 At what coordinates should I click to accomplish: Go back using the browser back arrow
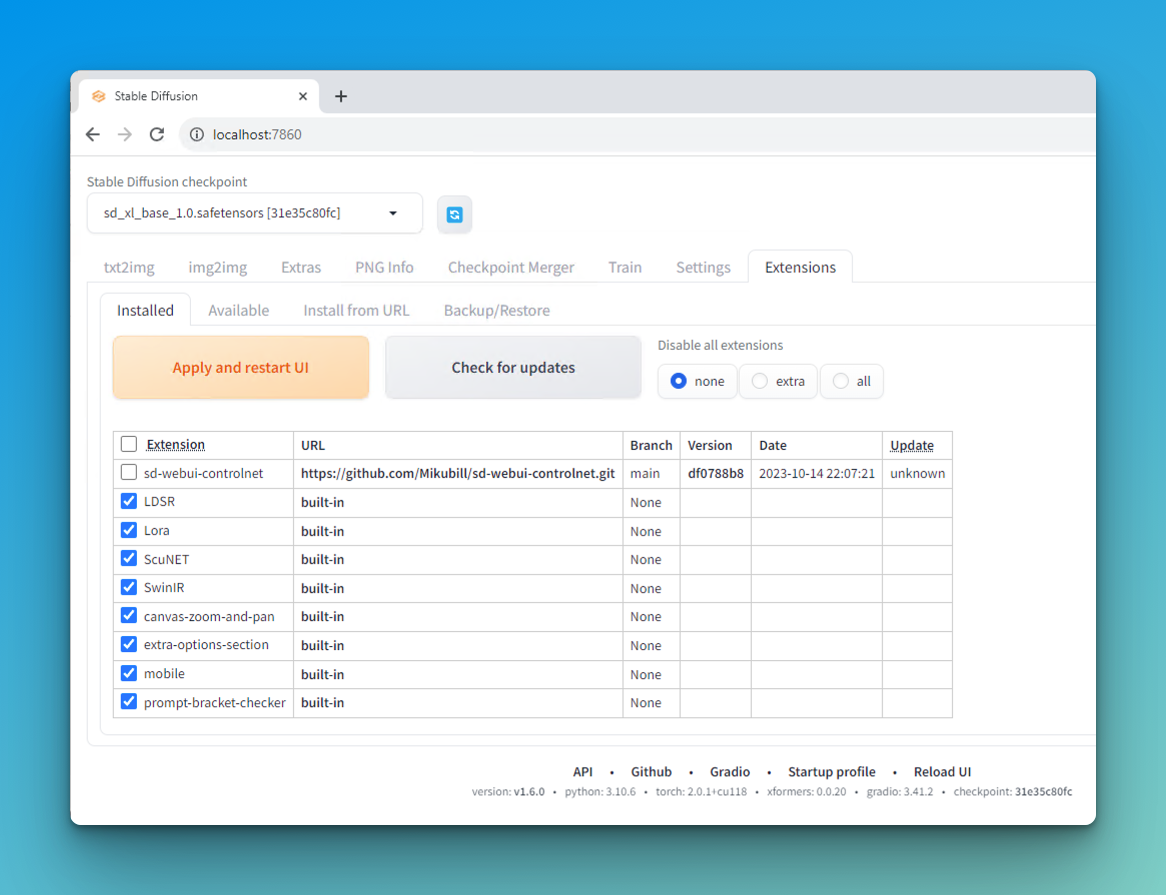pyautogui.click(x=93, y=134)
